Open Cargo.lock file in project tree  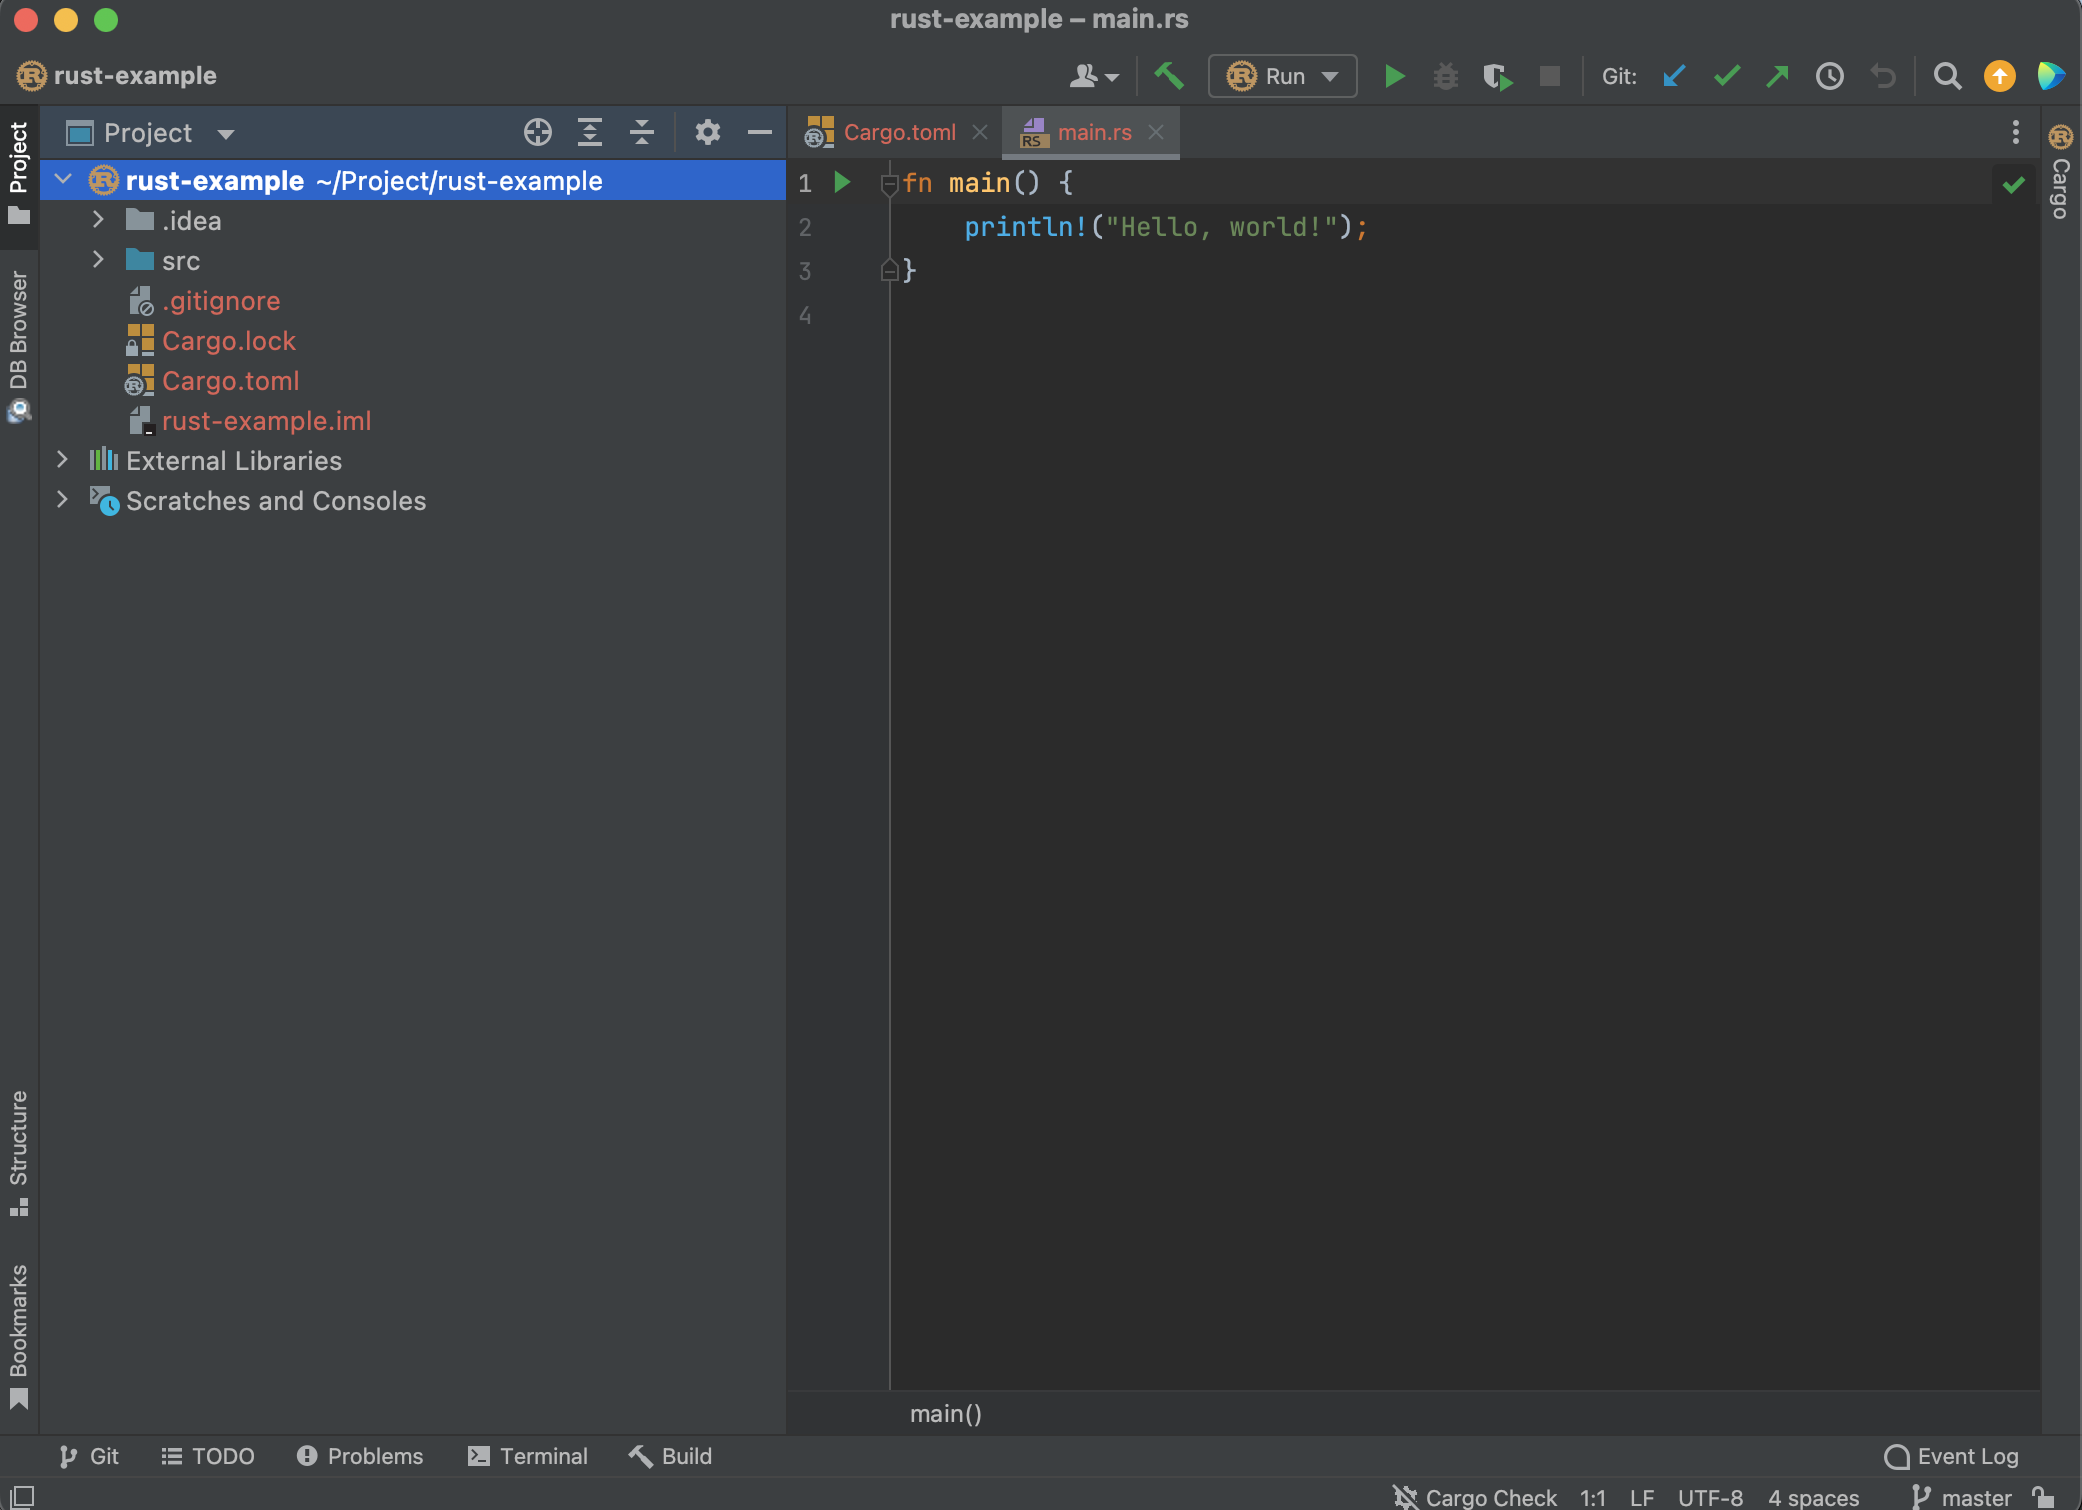pos(228,341)
